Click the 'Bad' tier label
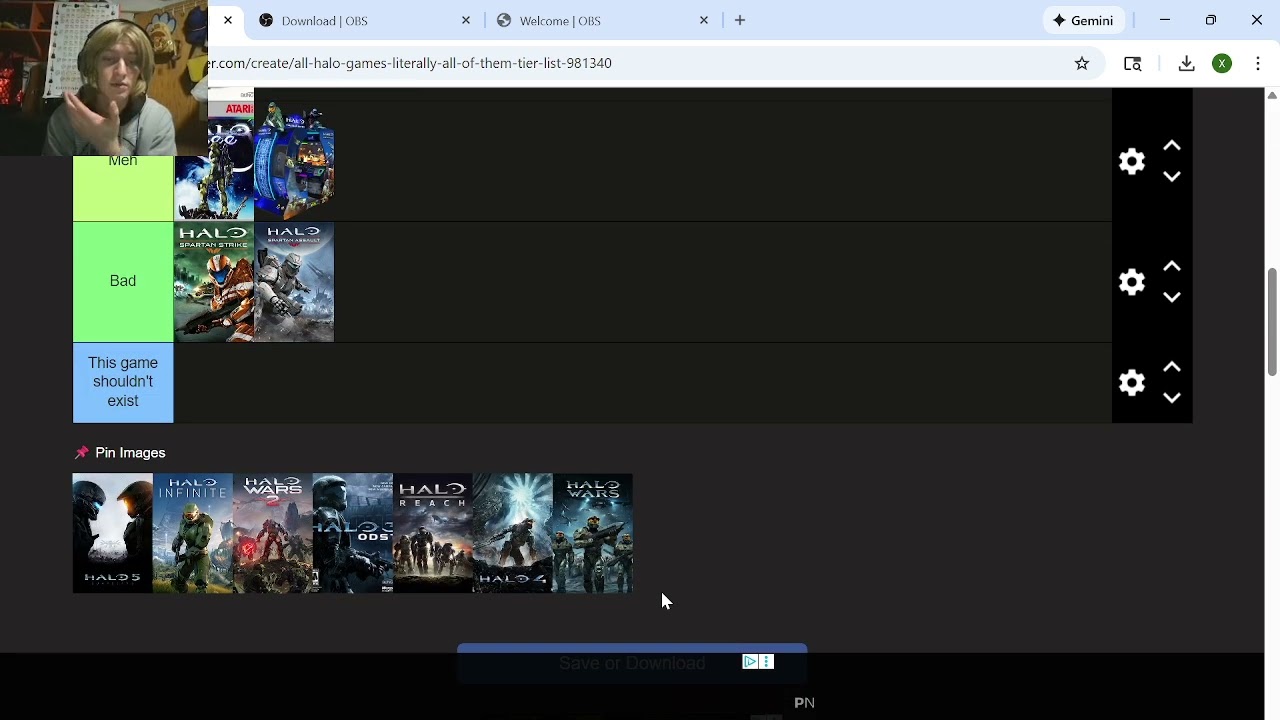Image resolution: width=1280 pixels, height=720 pixels. (123, 282)
